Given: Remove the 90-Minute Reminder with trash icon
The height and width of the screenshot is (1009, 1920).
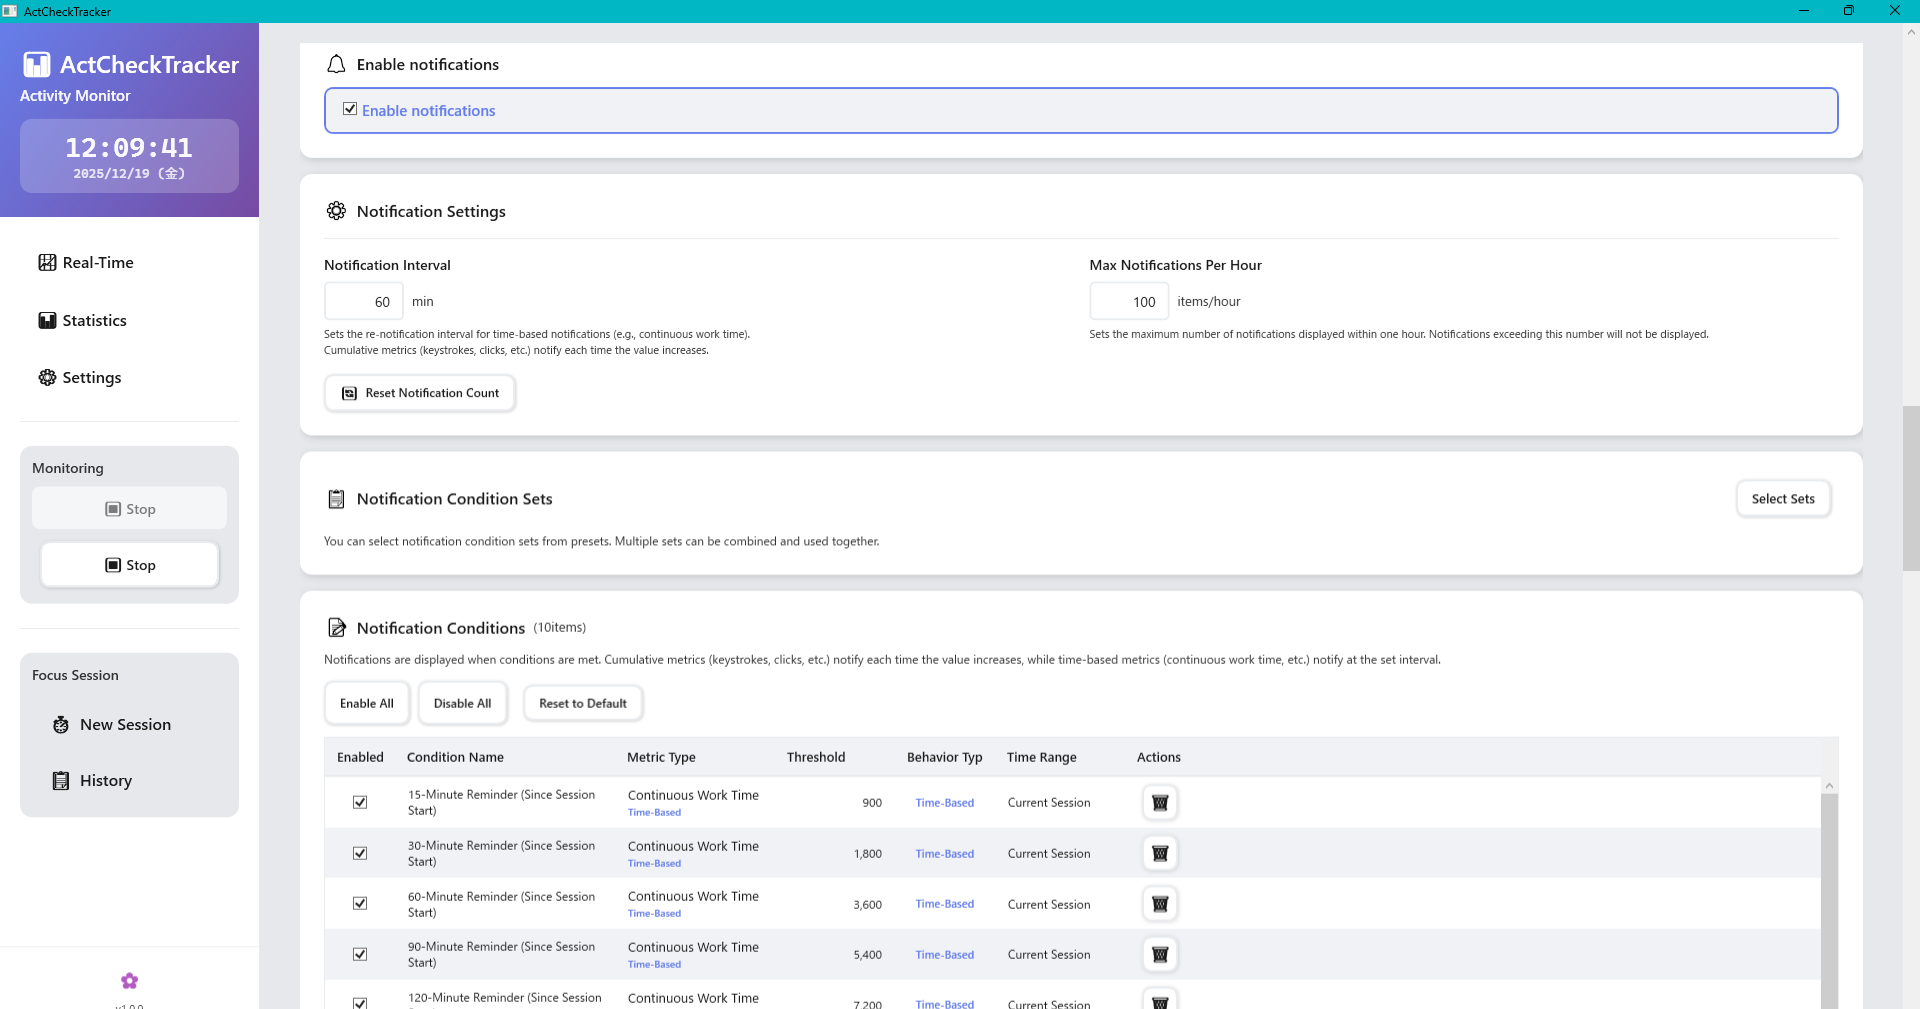Looking at the screenshot, I should [x=1160, y=955].
